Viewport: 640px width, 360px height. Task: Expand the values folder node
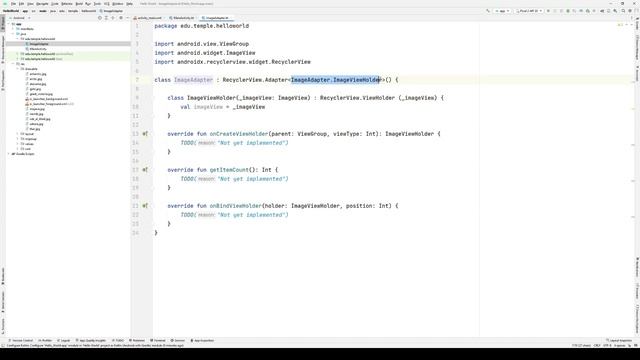[18, 144]
